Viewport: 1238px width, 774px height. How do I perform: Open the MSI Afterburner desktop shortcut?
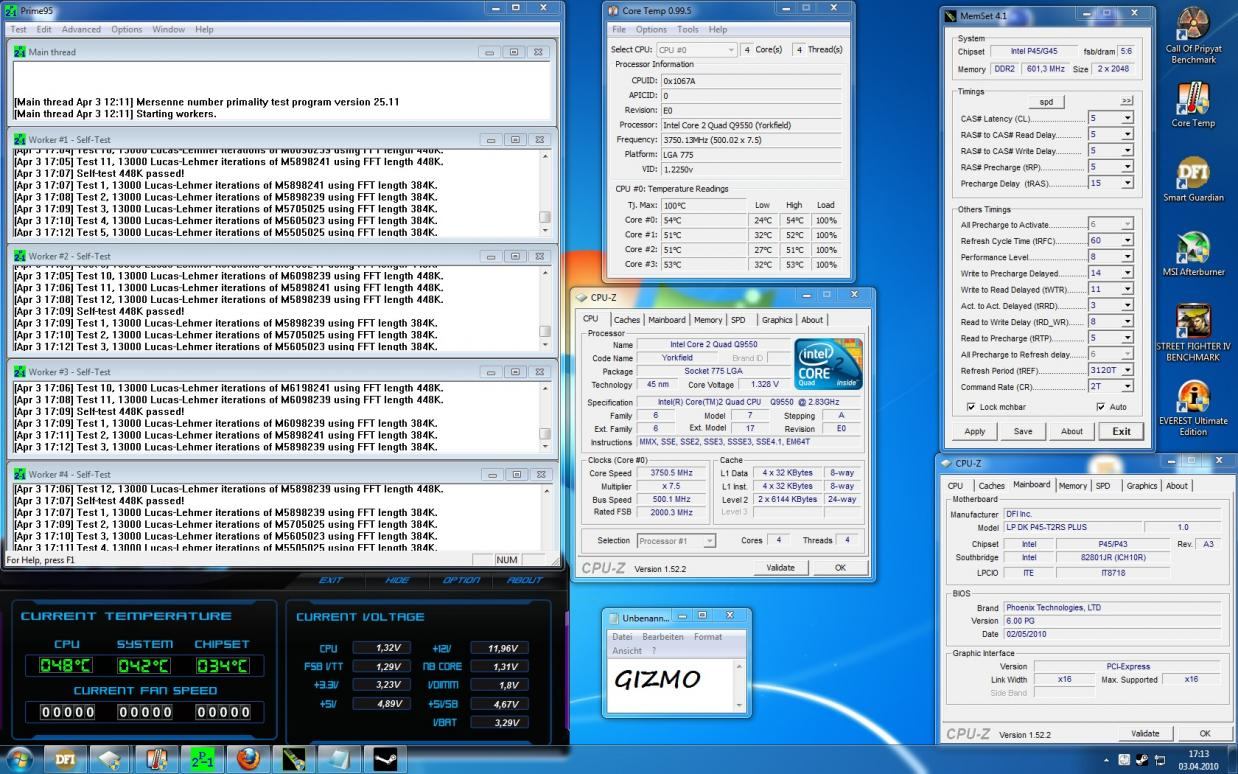click(1193, 254)
